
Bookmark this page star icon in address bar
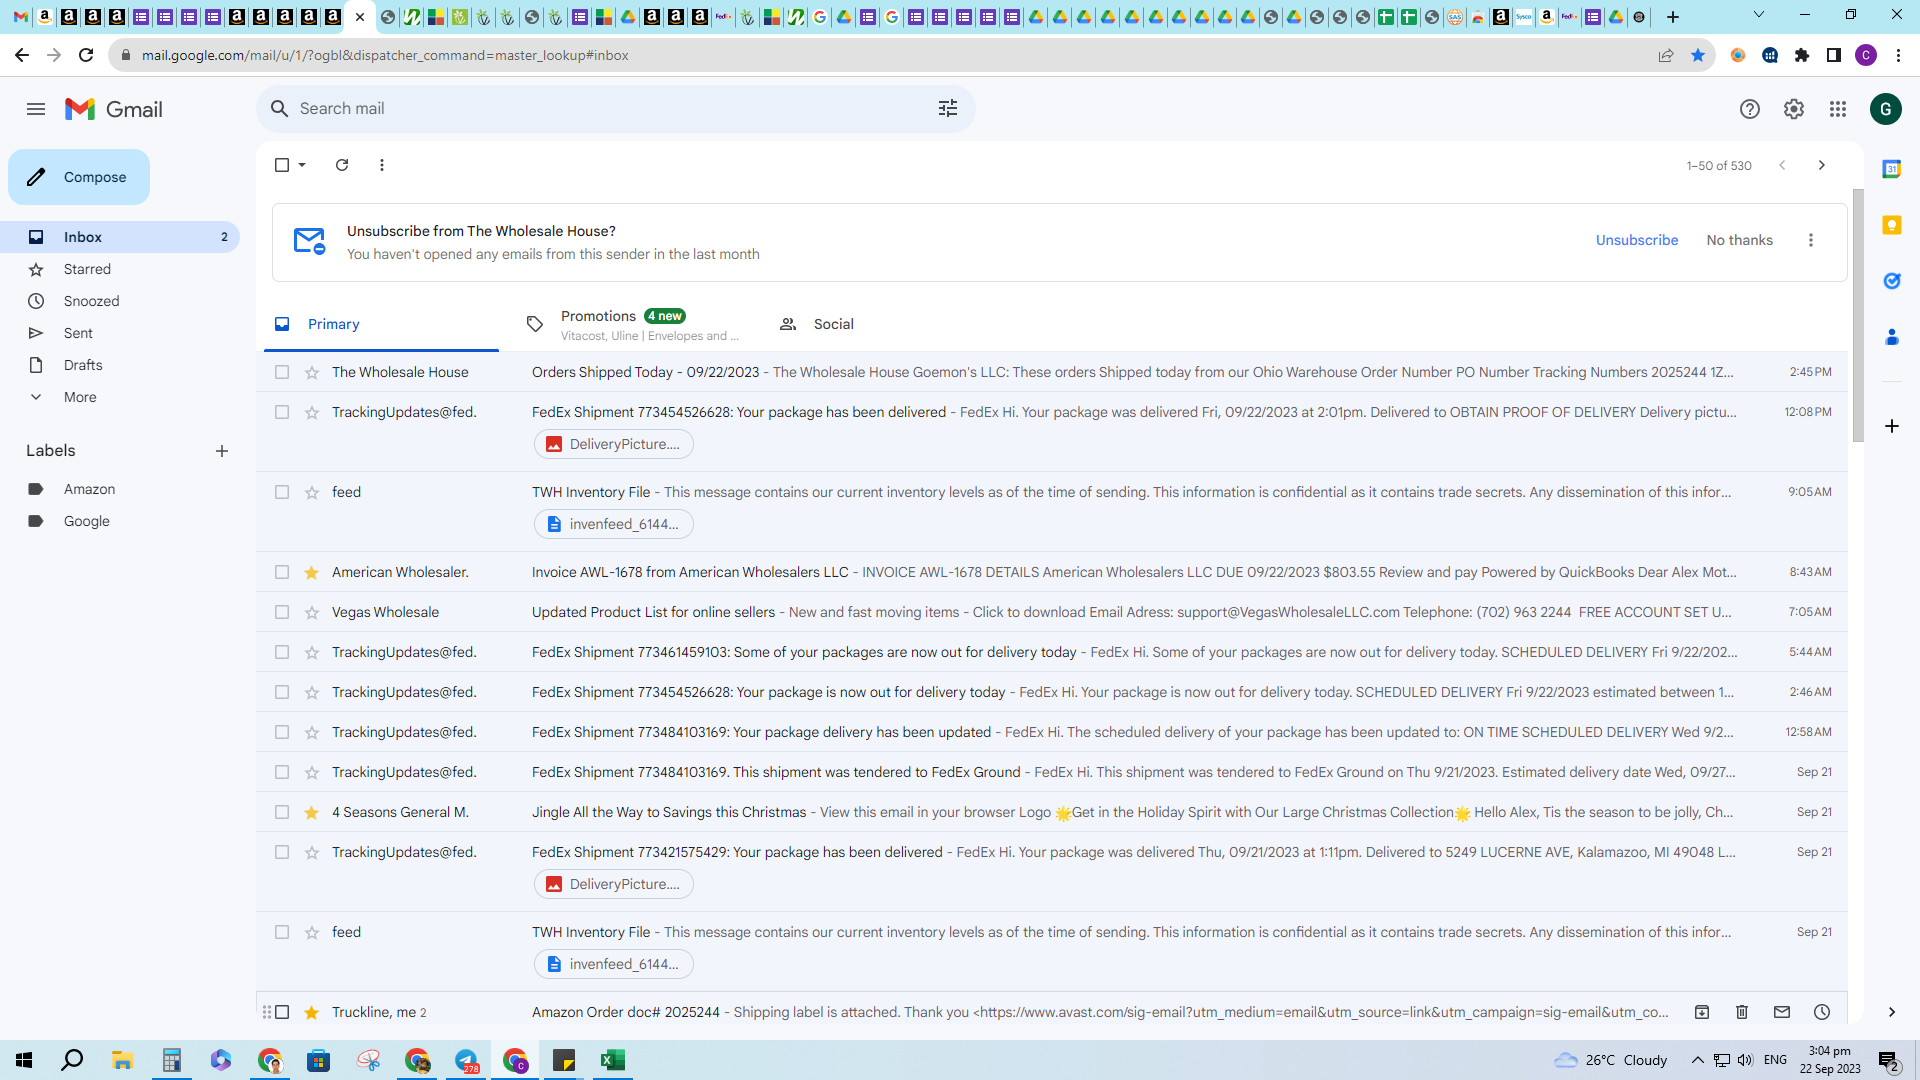[1698, 55]
